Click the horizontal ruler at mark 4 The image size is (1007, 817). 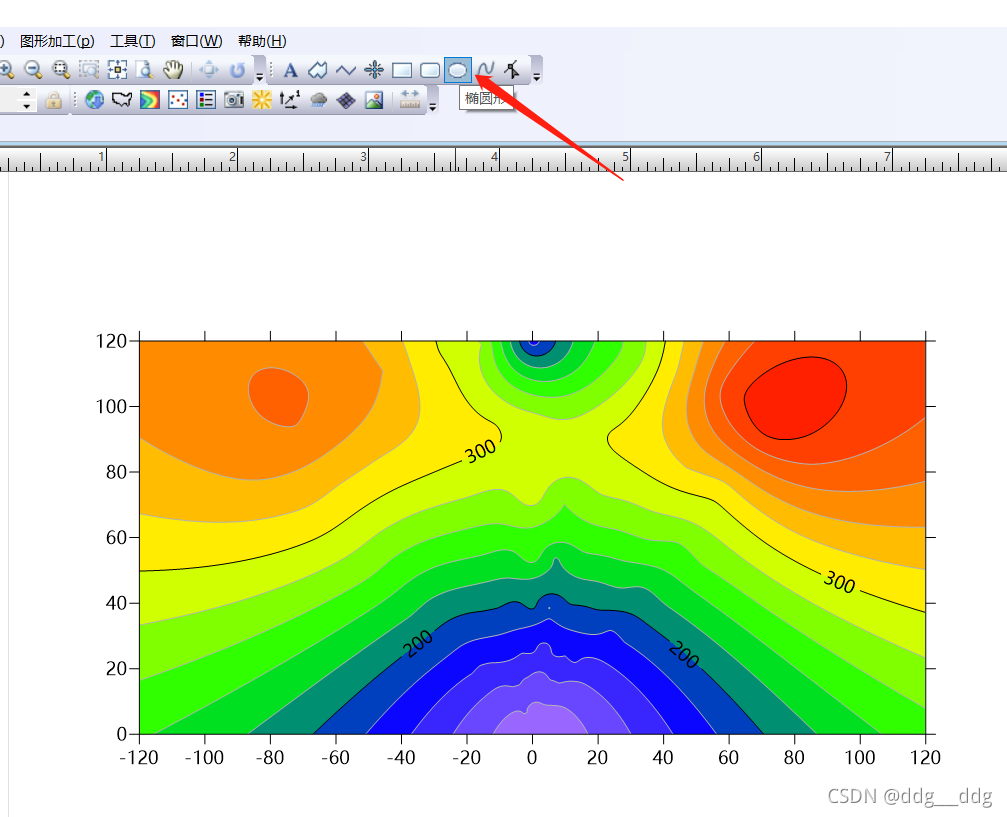[x=495, y=159]
